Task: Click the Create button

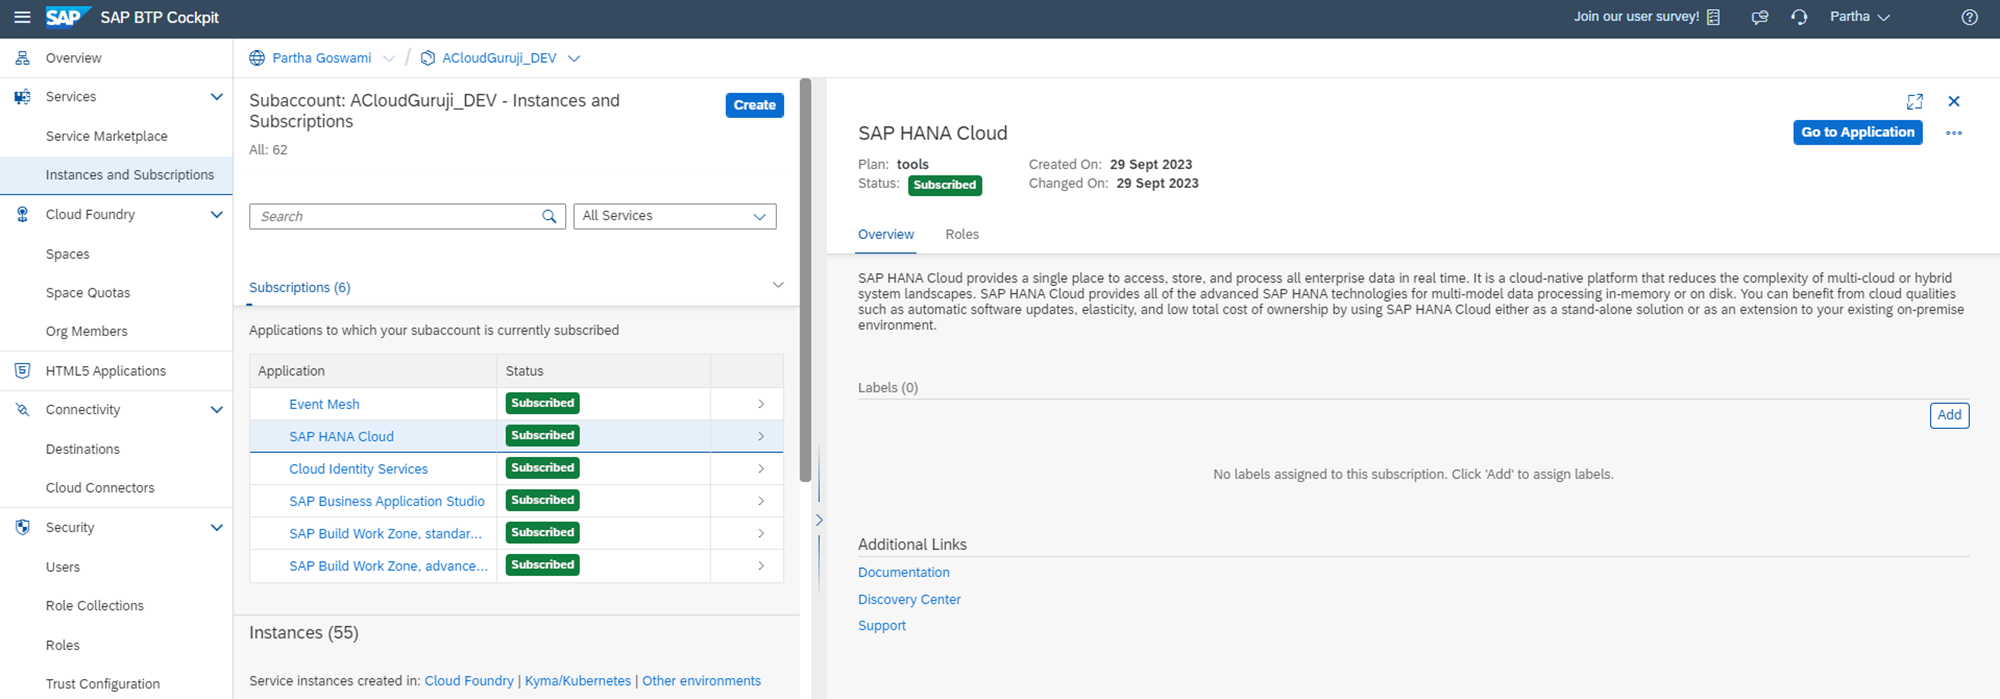Action: (754, 105)
